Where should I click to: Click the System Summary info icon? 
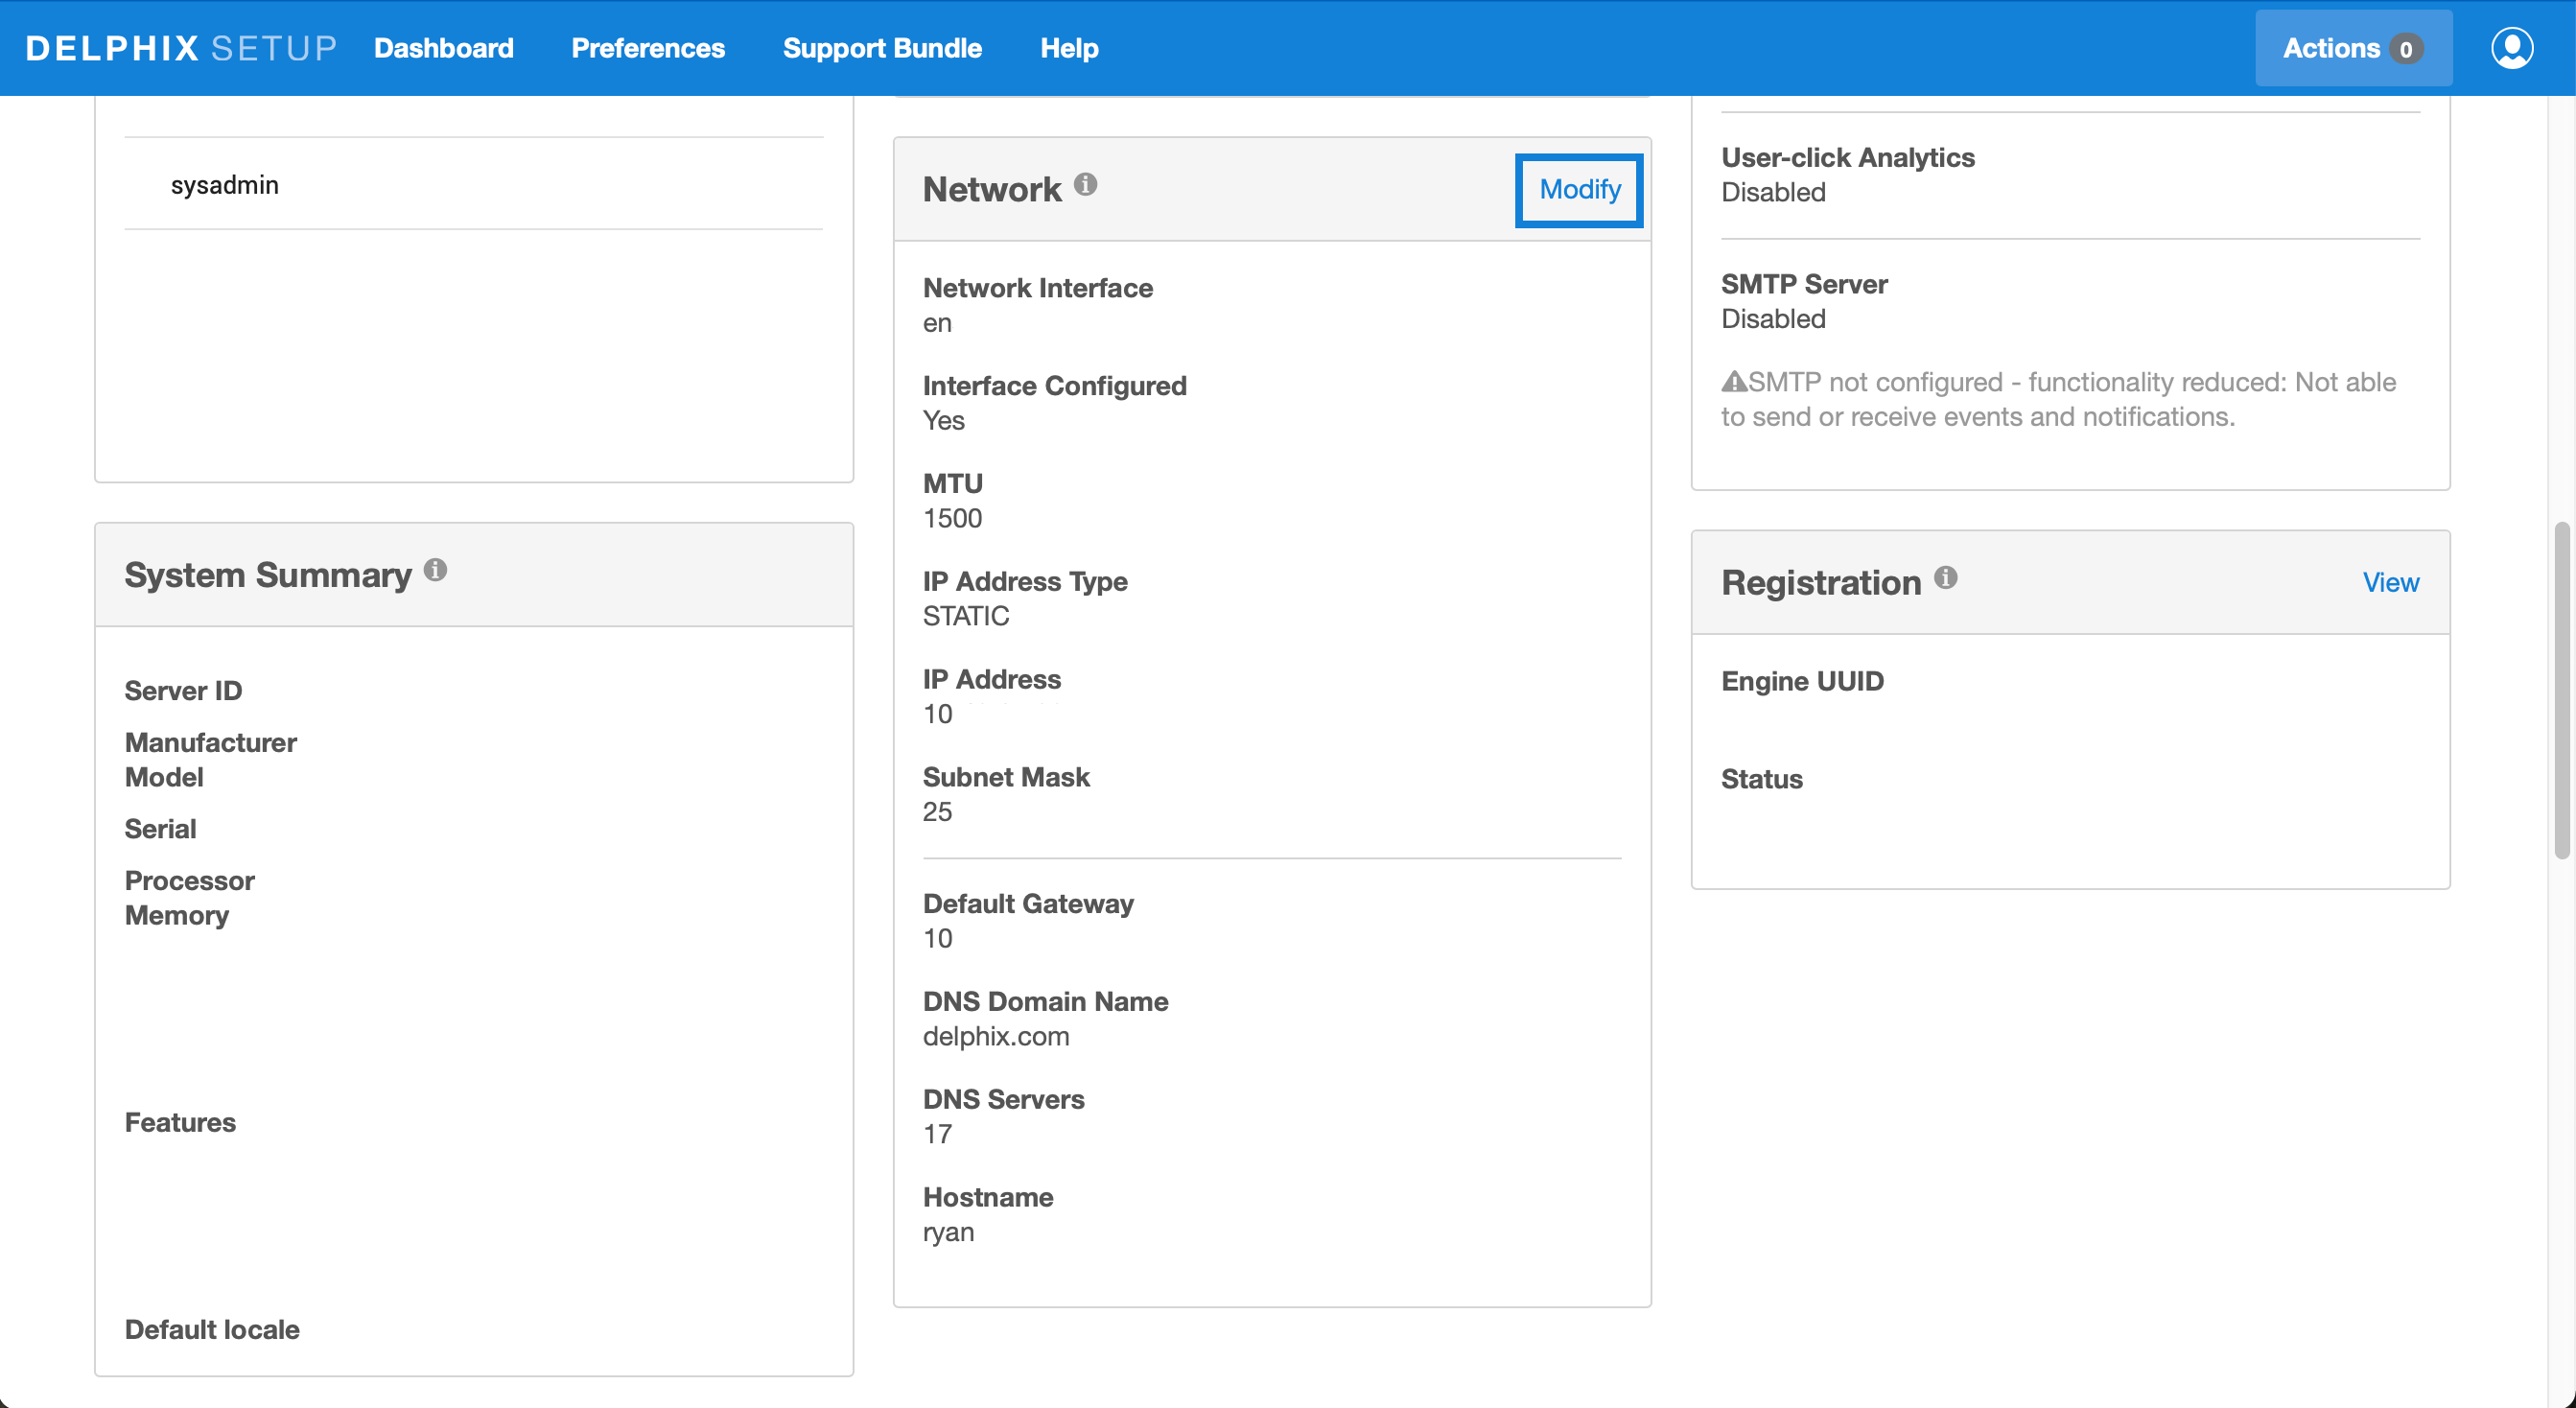coord(435,570)
